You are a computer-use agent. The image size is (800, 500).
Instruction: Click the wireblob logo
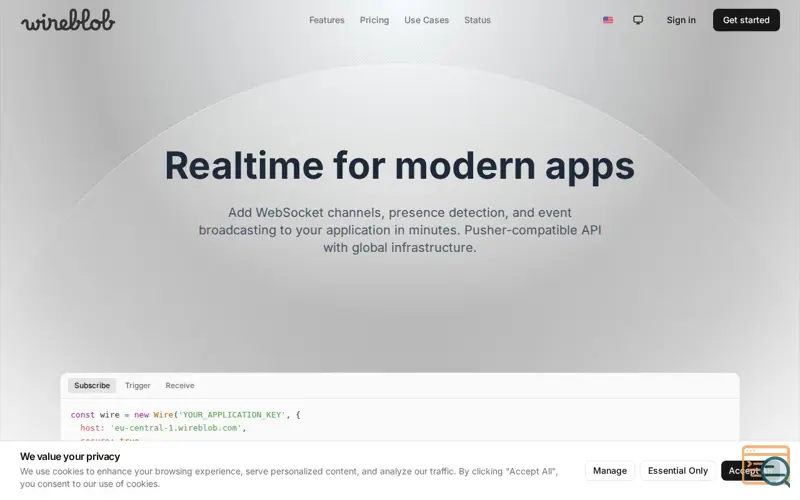(68, 20)
